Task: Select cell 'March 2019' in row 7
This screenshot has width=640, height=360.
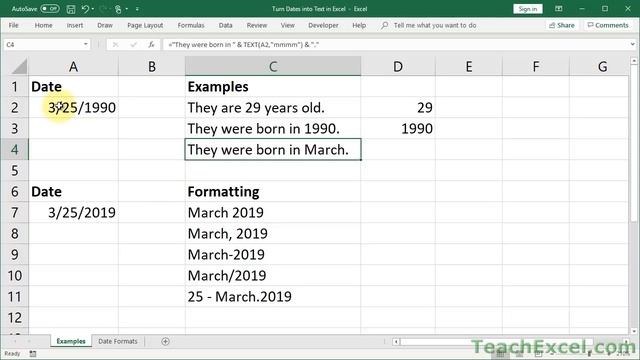Action: click(273, 213)
